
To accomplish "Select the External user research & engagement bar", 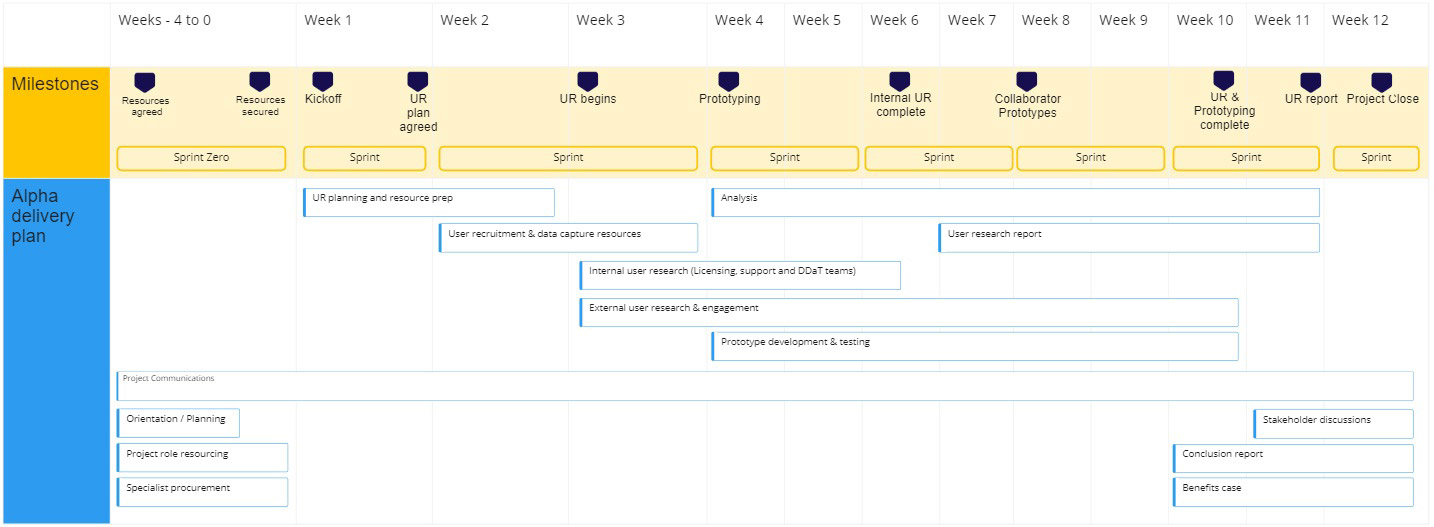I will [908, 312].
